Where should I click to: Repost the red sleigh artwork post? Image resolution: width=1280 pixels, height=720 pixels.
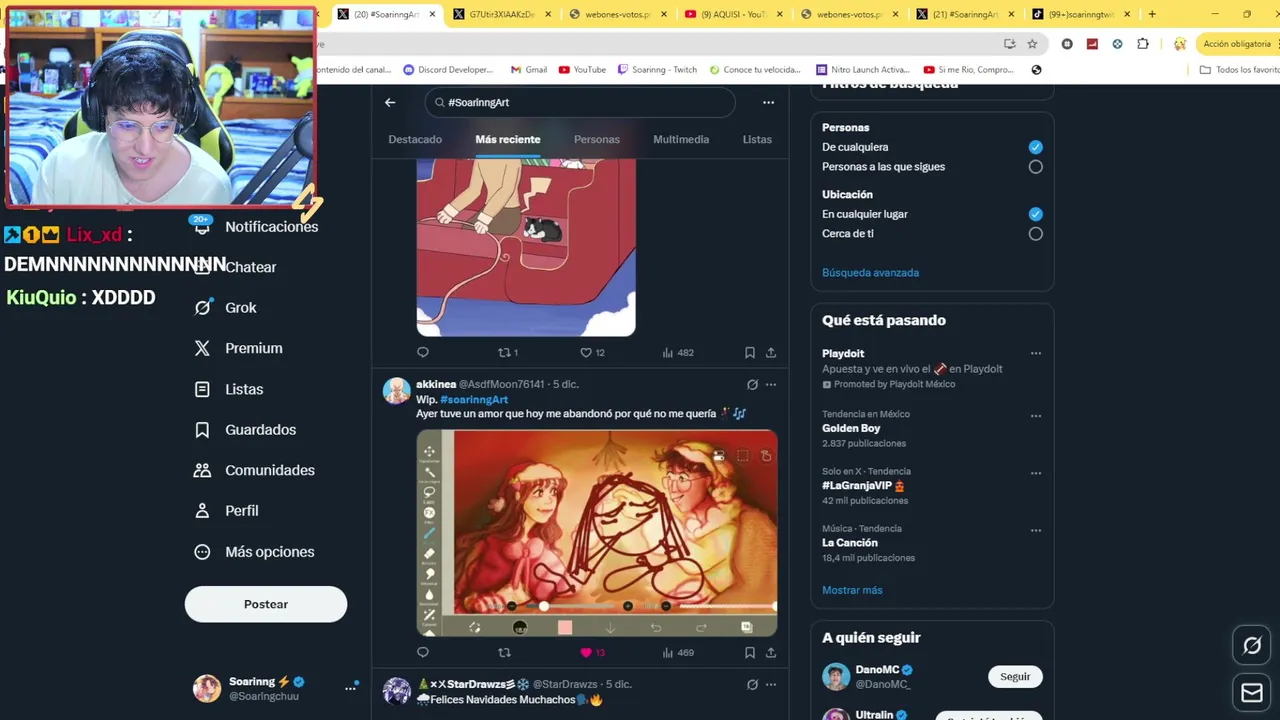[508, 352]
